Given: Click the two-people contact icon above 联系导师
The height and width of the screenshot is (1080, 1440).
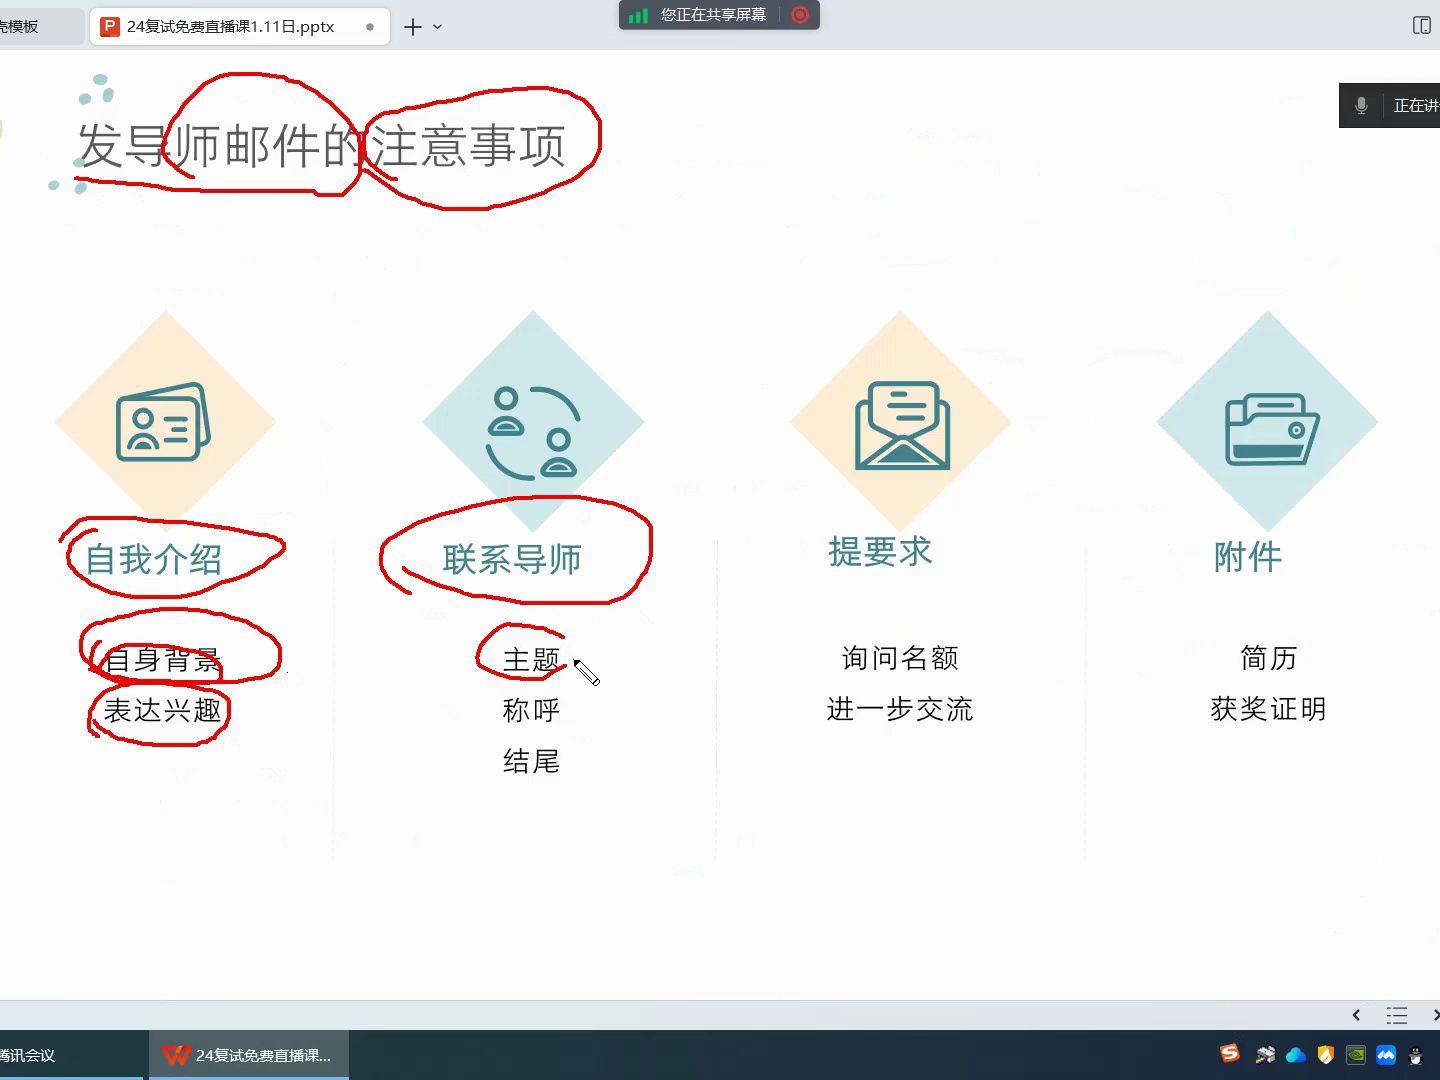Looking at the screenshot, I should click(x=532, y=432).
